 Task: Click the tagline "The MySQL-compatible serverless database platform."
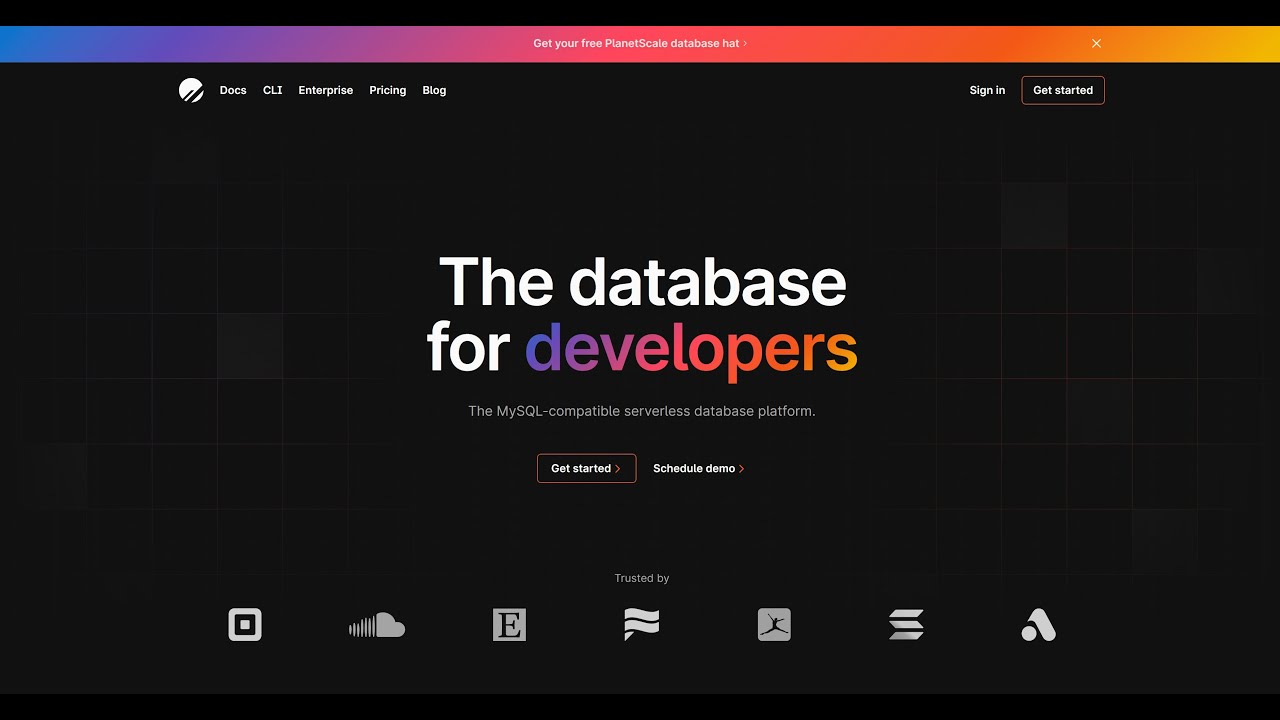642,411
